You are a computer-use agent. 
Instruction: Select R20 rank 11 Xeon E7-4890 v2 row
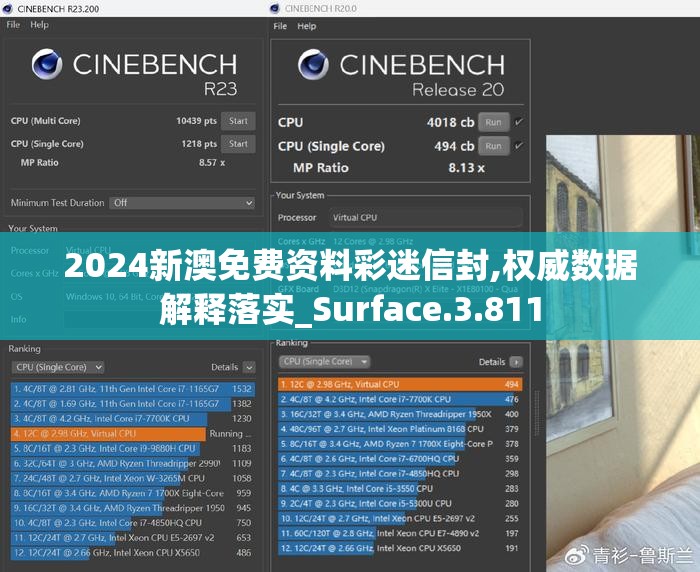pyautogui.click(x=400, y=533)
